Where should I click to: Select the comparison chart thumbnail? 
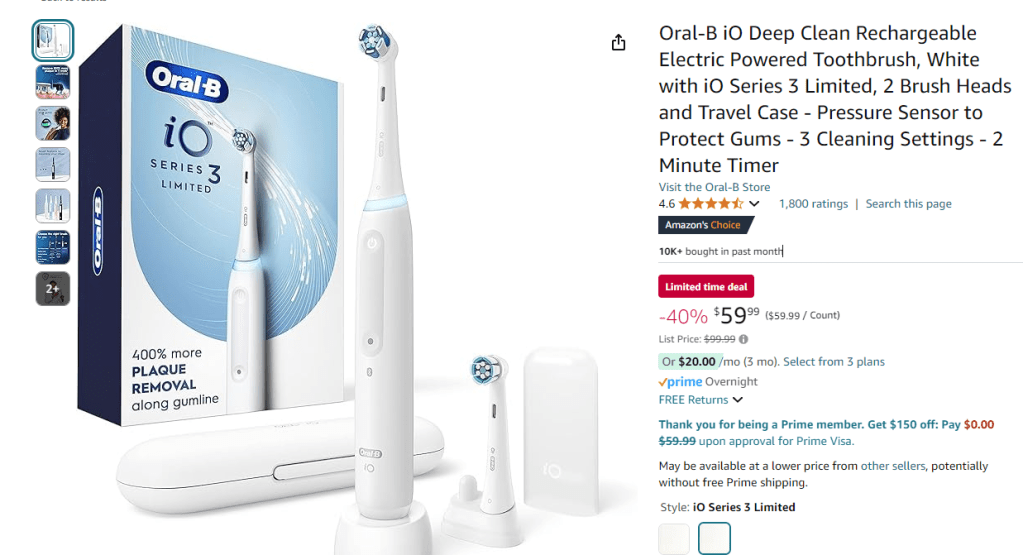(x=53, y=247)
